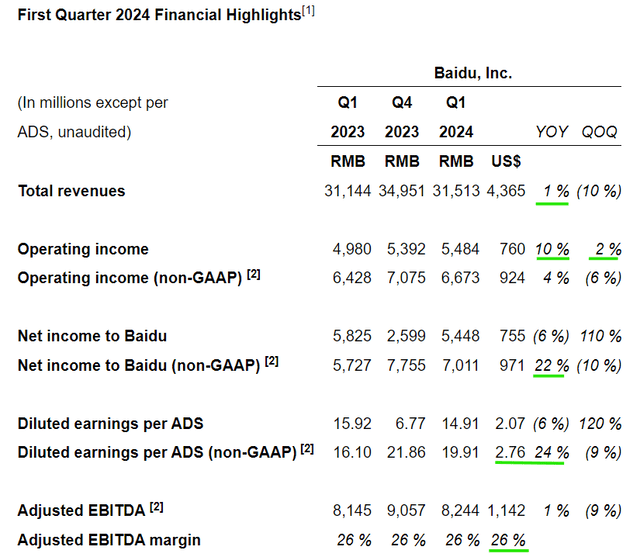
Task: Click Operating income US$ value 760
Action: [512, 249]
